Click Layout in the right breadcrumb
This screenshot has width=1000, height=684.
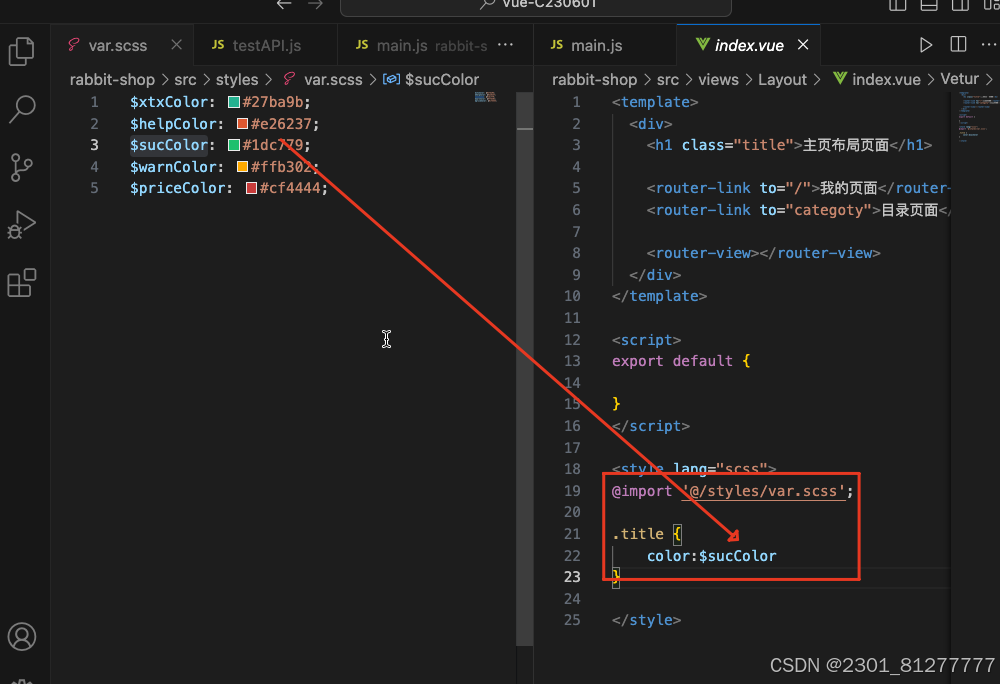[783, 80]
